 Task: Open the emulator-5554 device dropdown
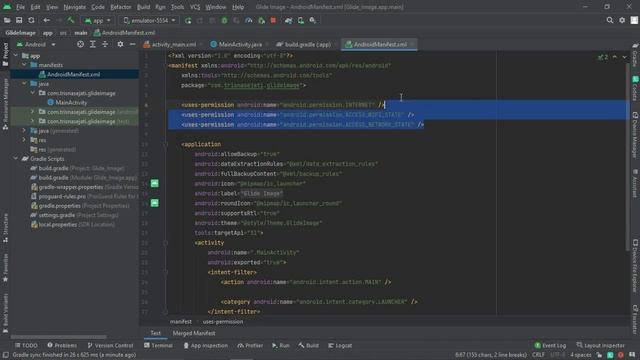pos(149,20)
